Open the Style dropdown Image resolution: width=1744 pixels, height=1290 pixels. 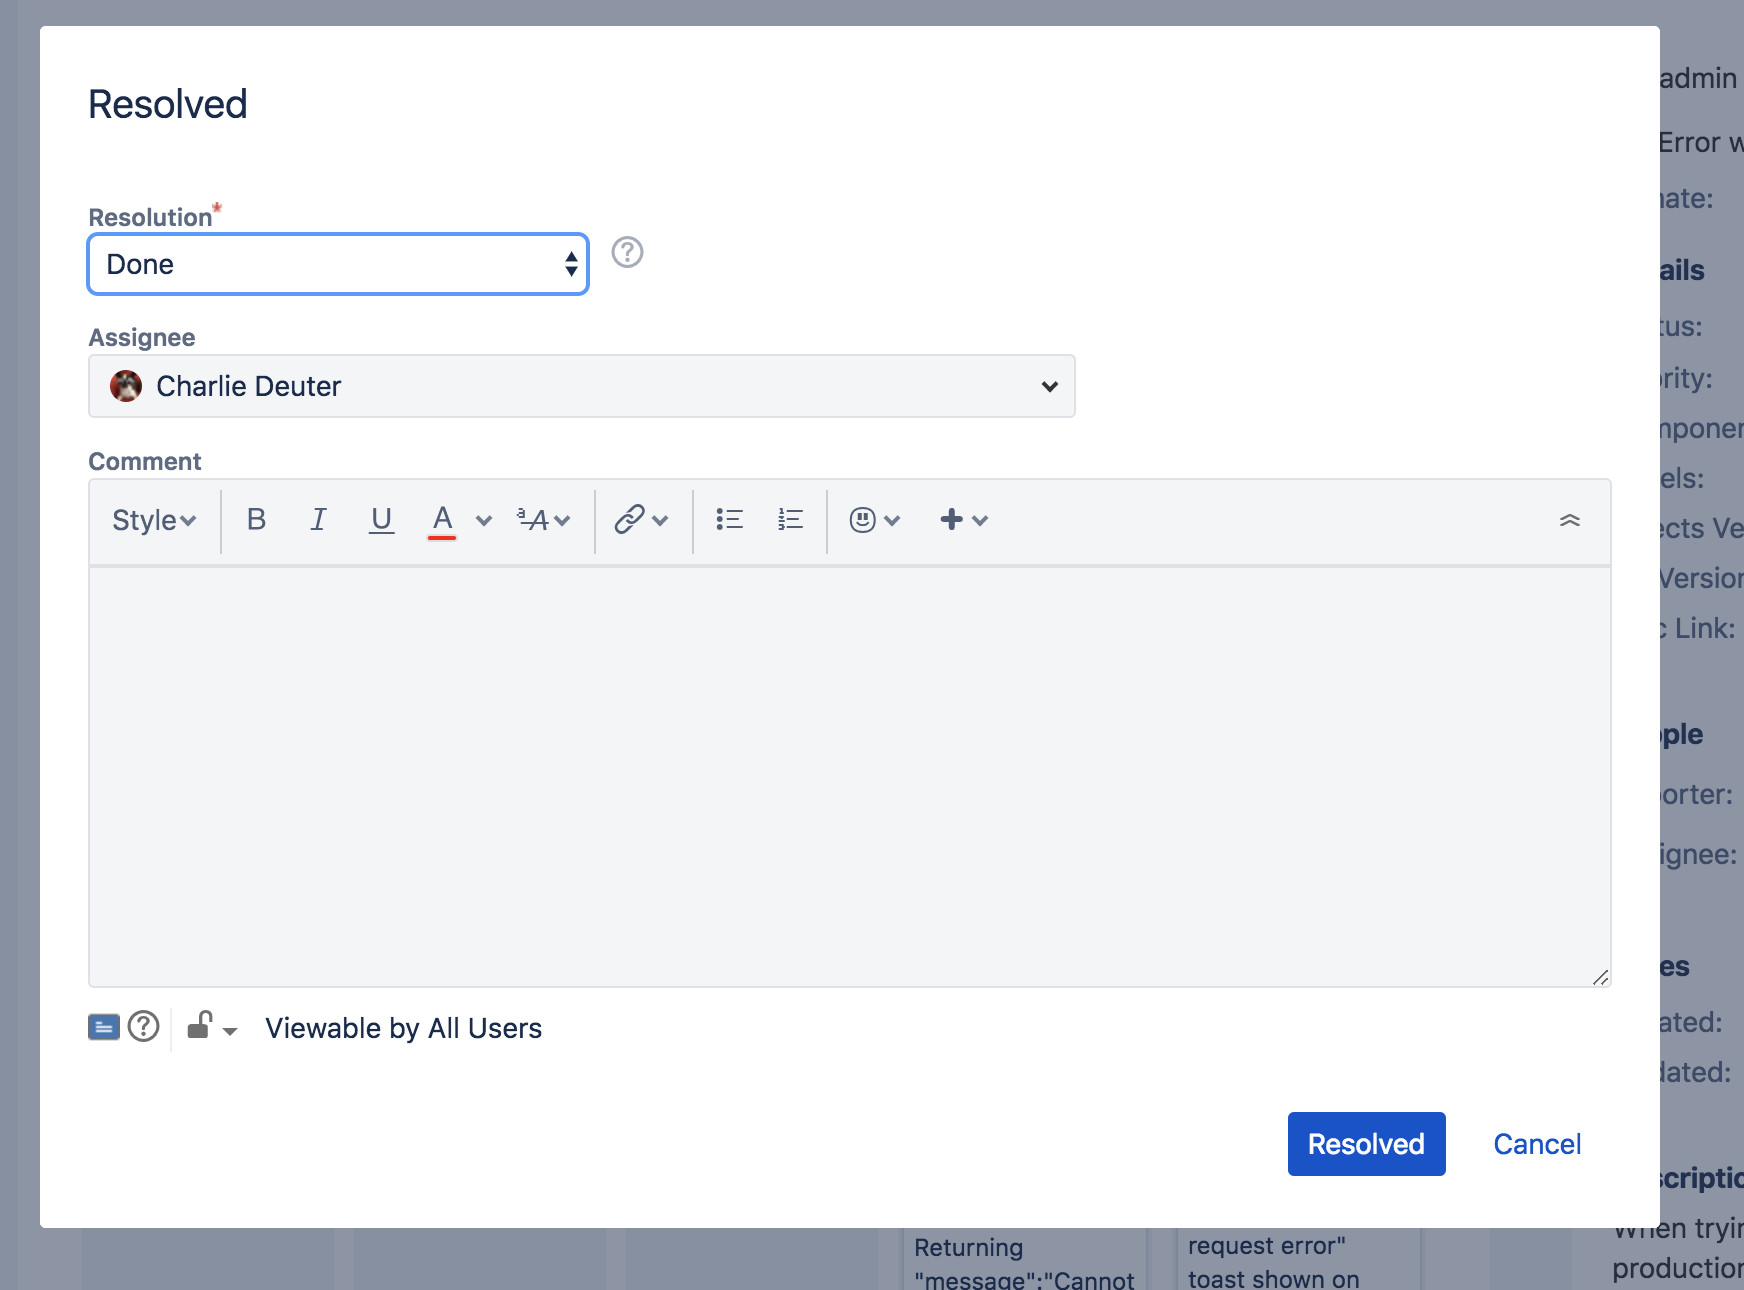pyautogui.click(x=154, y=520)
